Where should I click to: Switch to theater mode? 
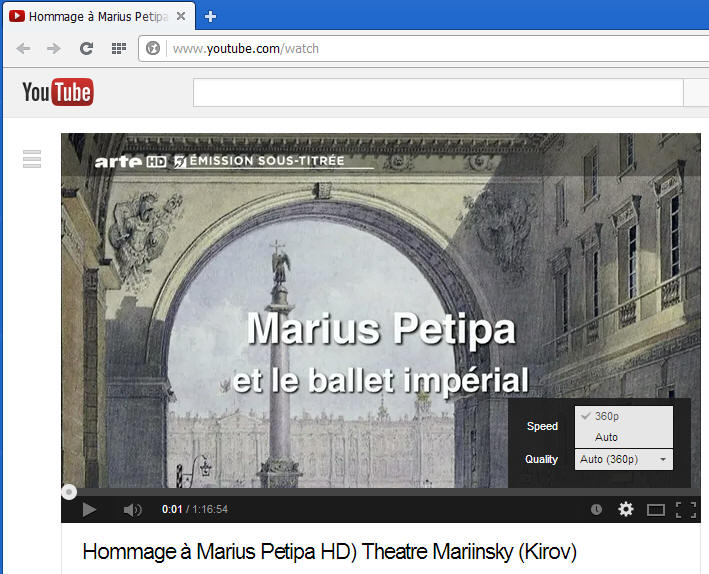point(656,510)
